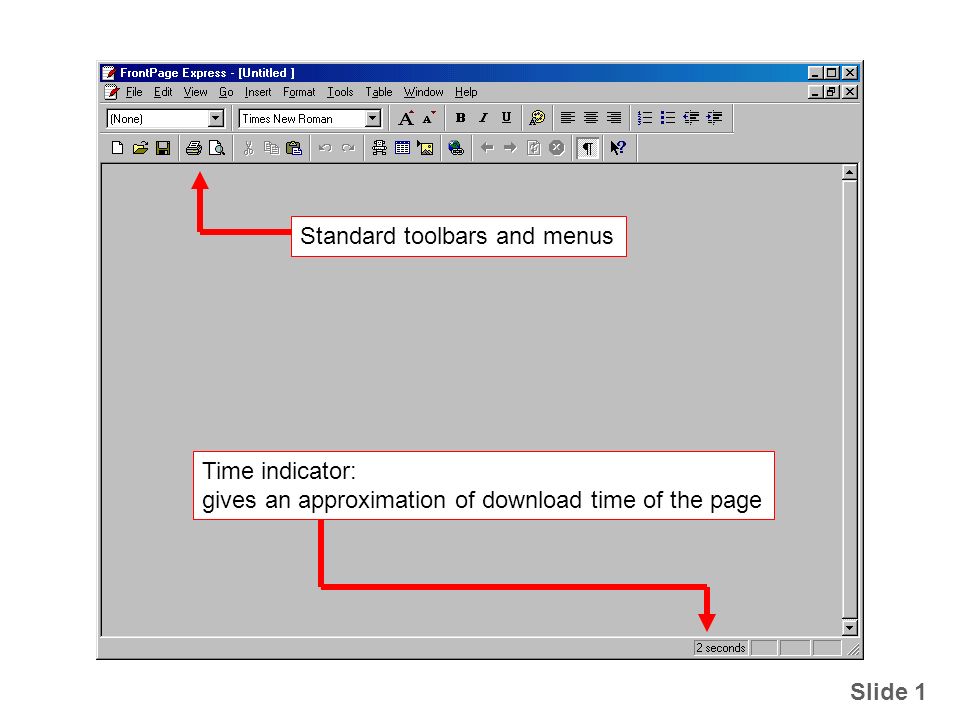Center align the text
Screen dimensions: 960x720
(x=591, y=118)
